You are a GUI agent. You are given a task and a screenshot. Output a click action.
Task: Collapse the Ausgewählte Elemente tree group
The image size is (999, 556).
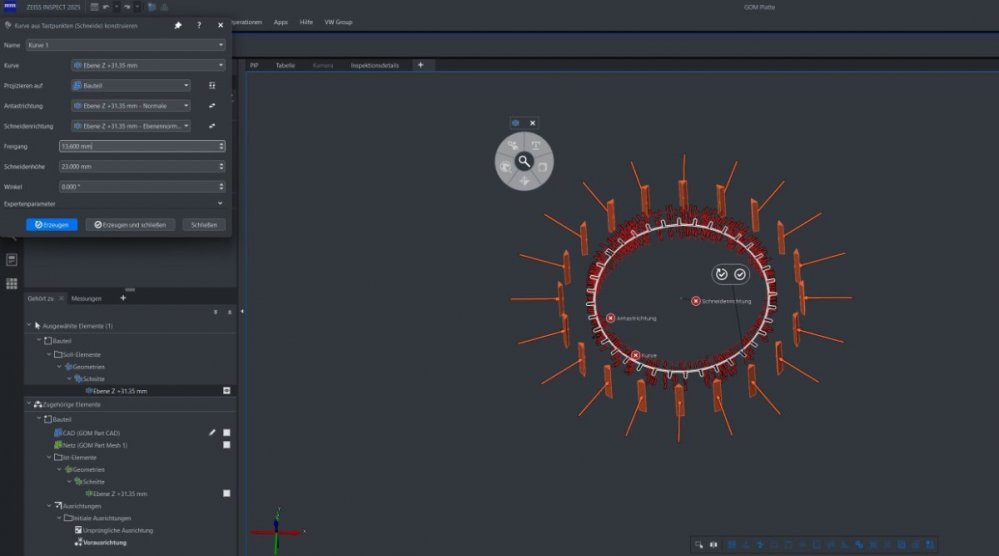pyautogui.click(x=28, y=326)
